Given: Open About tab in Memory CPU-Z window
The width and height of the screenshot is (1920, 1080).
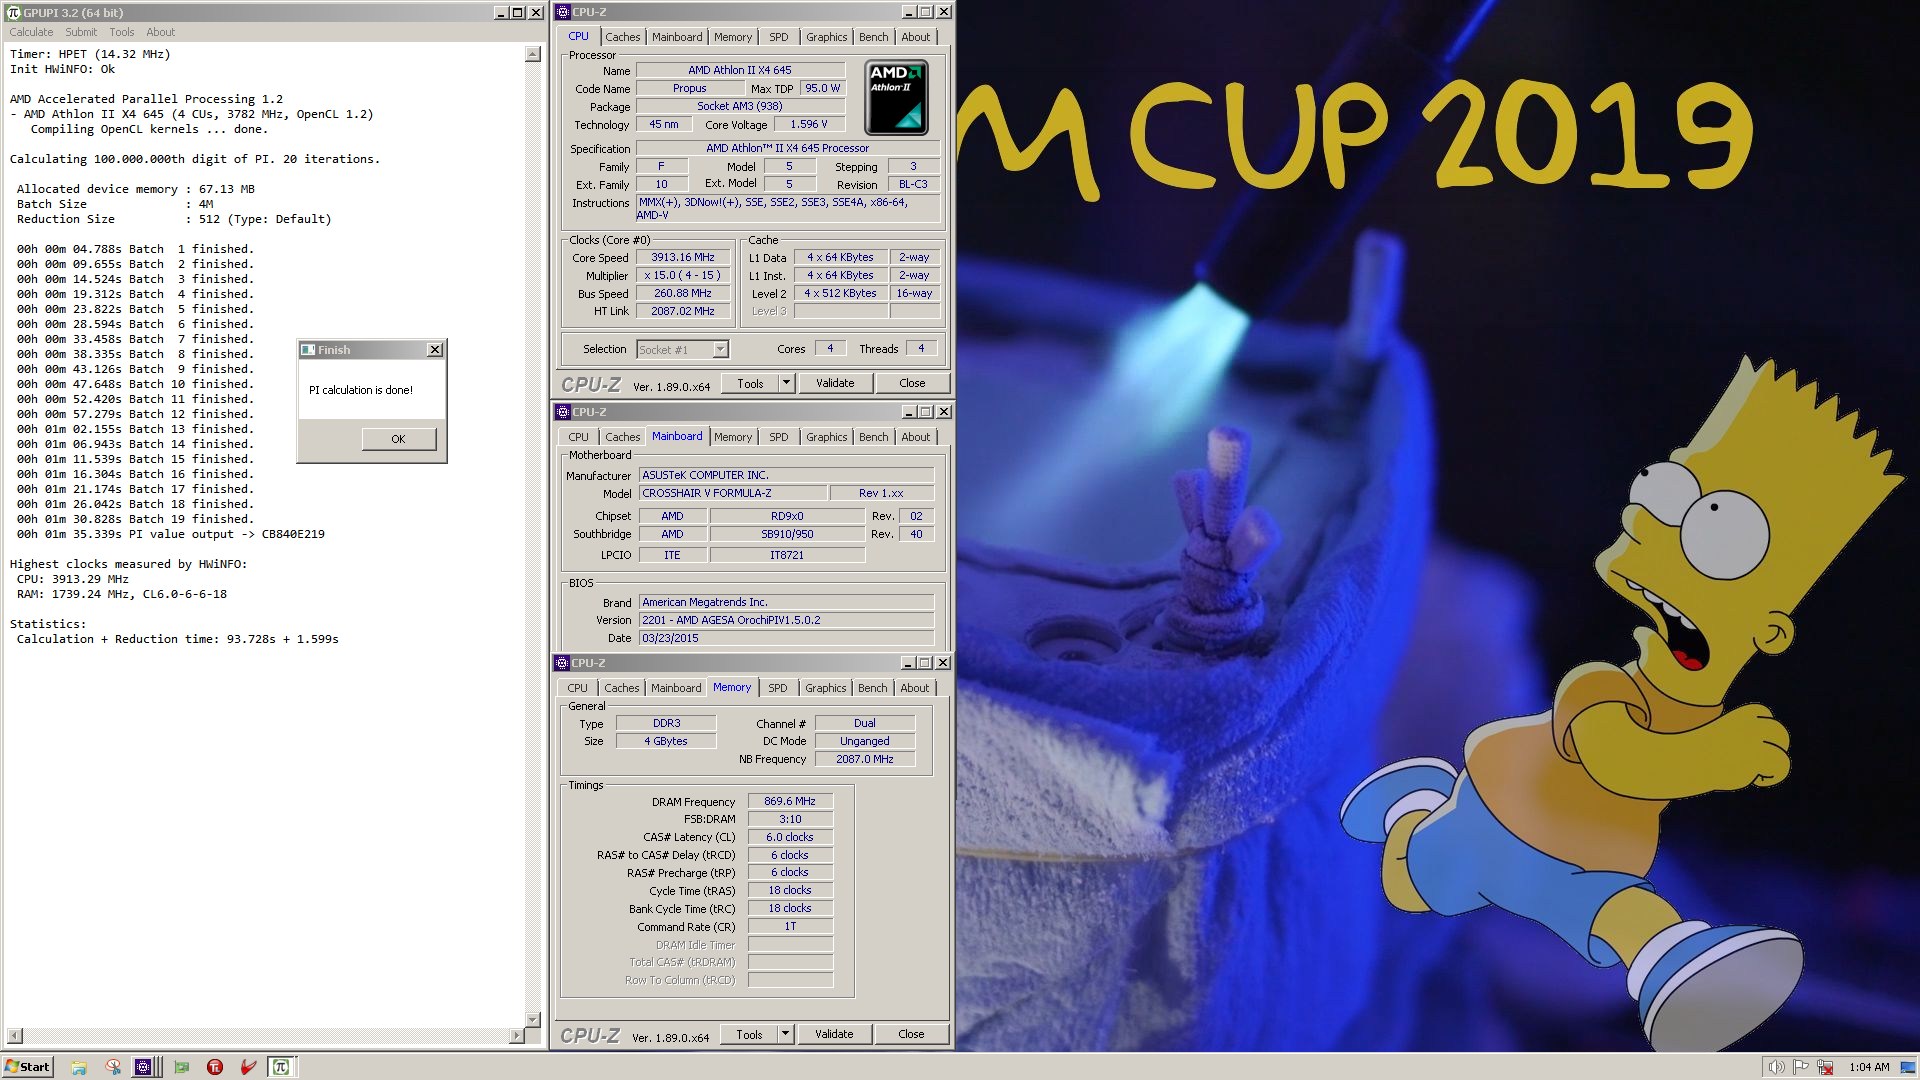Looking at the screenshot, I should 915,688.
